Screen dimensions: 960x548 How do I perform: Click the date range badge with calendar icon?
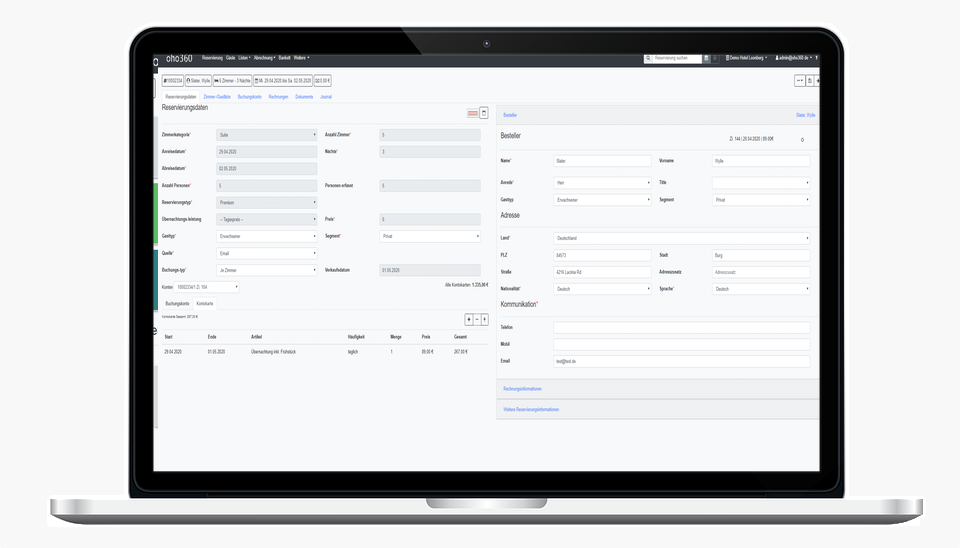click(283, 80)
